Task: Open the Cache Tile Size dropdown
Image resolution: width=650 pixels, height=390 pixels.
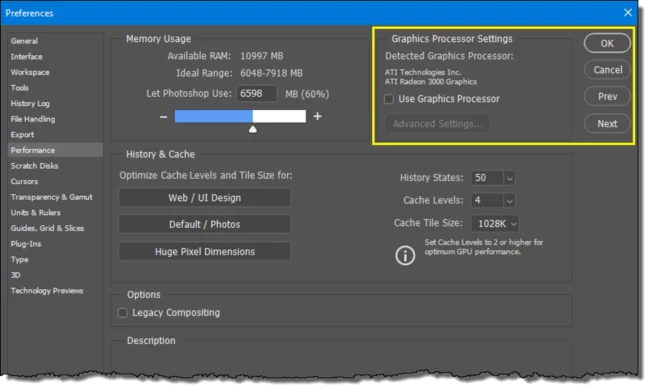Action: [x=495, y=224]
